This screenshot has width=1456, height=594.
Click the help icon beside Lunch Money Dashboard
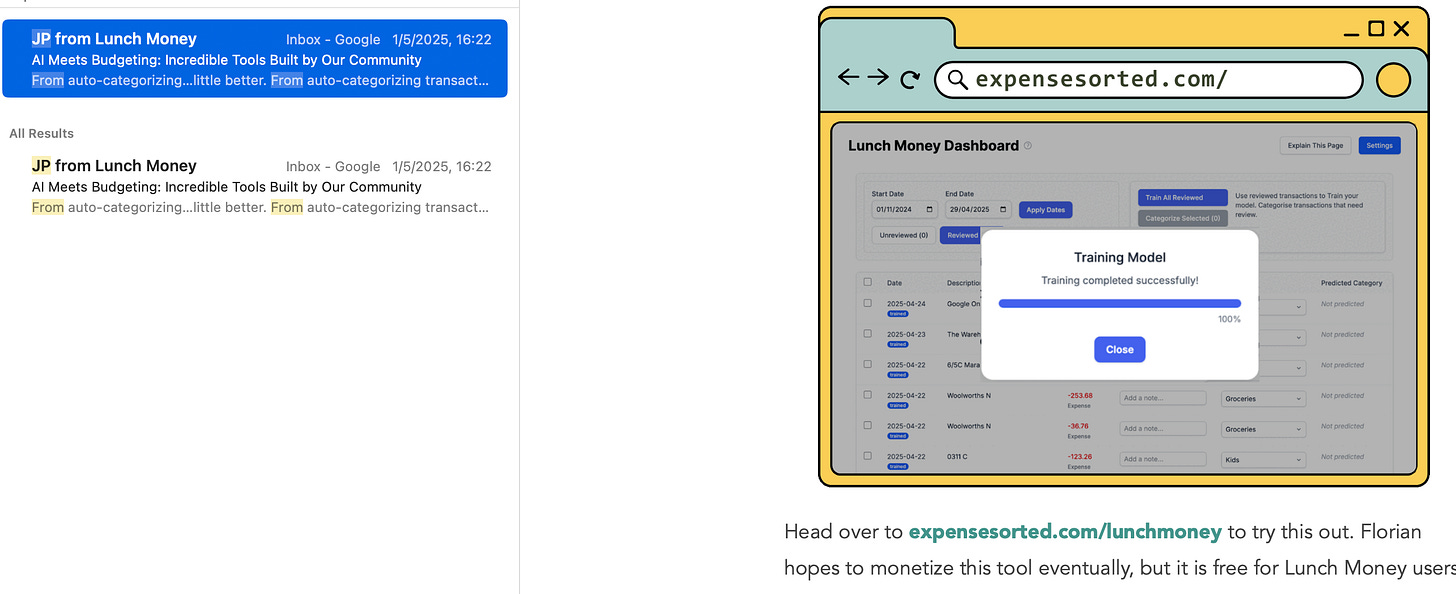coord(1028,146)
